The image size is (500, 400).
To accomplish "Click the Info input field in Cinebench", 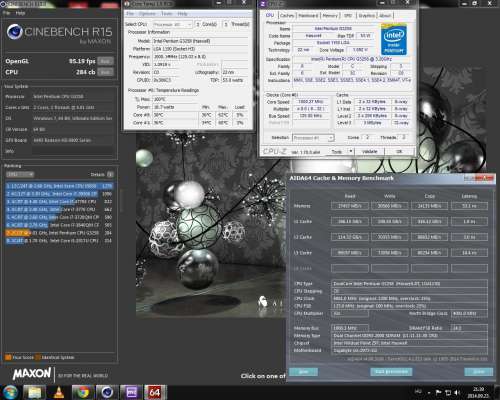I will click(x=73, y=151).
